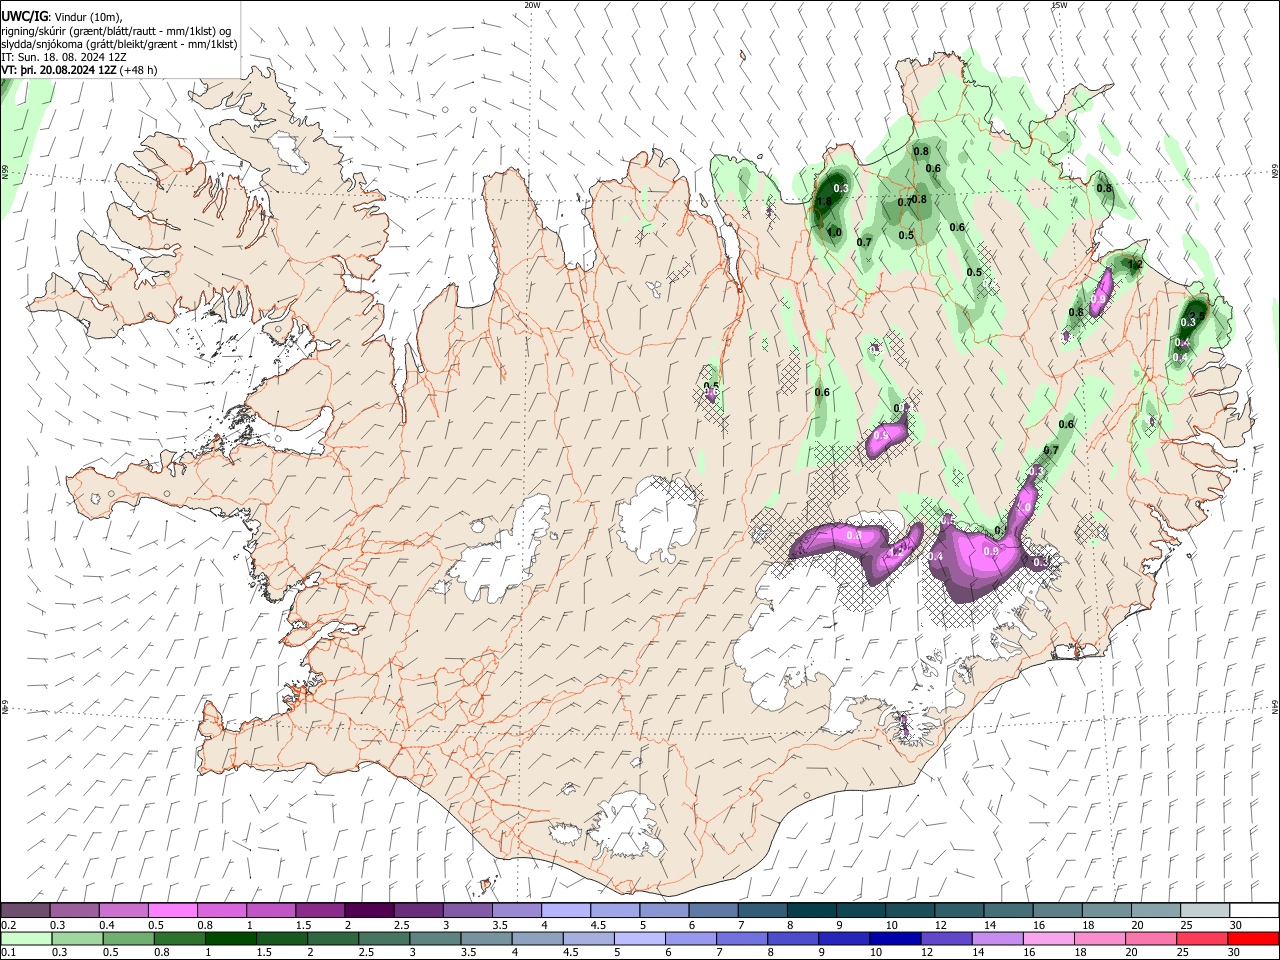Click the pale lavender 5 swatch in bottom legend row
Image resolution: width=1280 pixels, height=960 pixels.
639,938
